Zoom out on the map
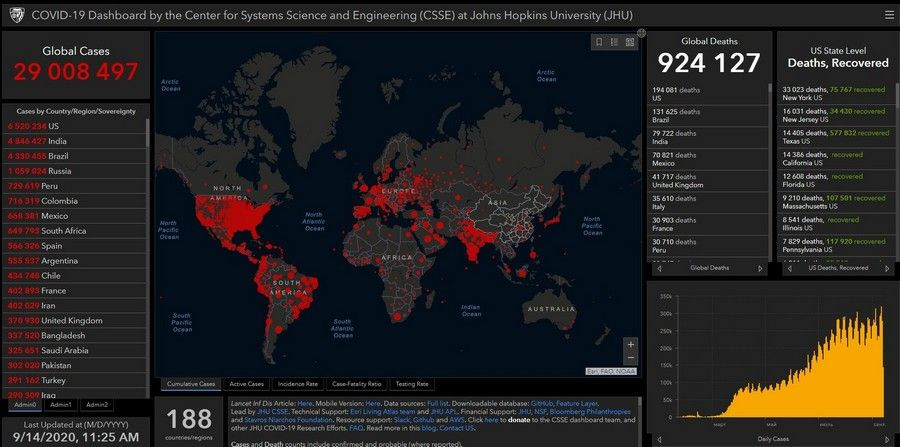This screenshot has height=447, width=900. coord(630,358)
